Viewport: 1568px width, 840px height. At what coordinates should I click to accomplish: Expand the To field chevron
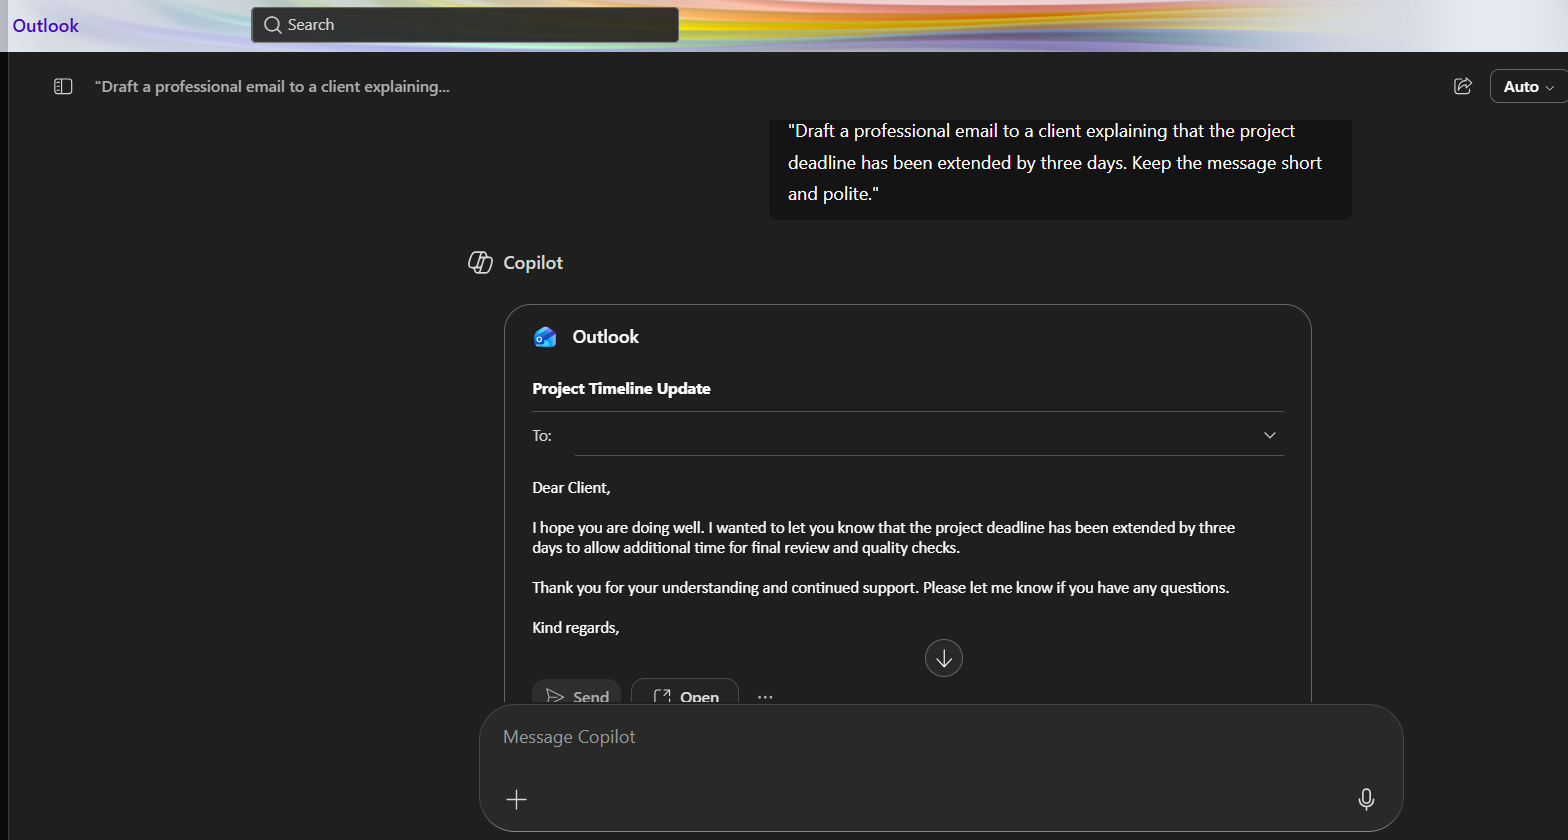(1270, 435)
